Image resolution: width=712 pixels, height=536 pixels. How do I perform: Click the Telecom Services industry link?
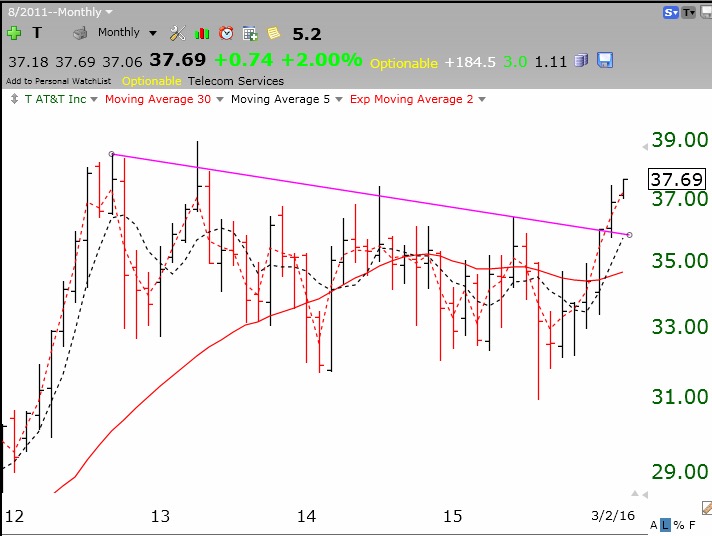click(x=236, y=81)
